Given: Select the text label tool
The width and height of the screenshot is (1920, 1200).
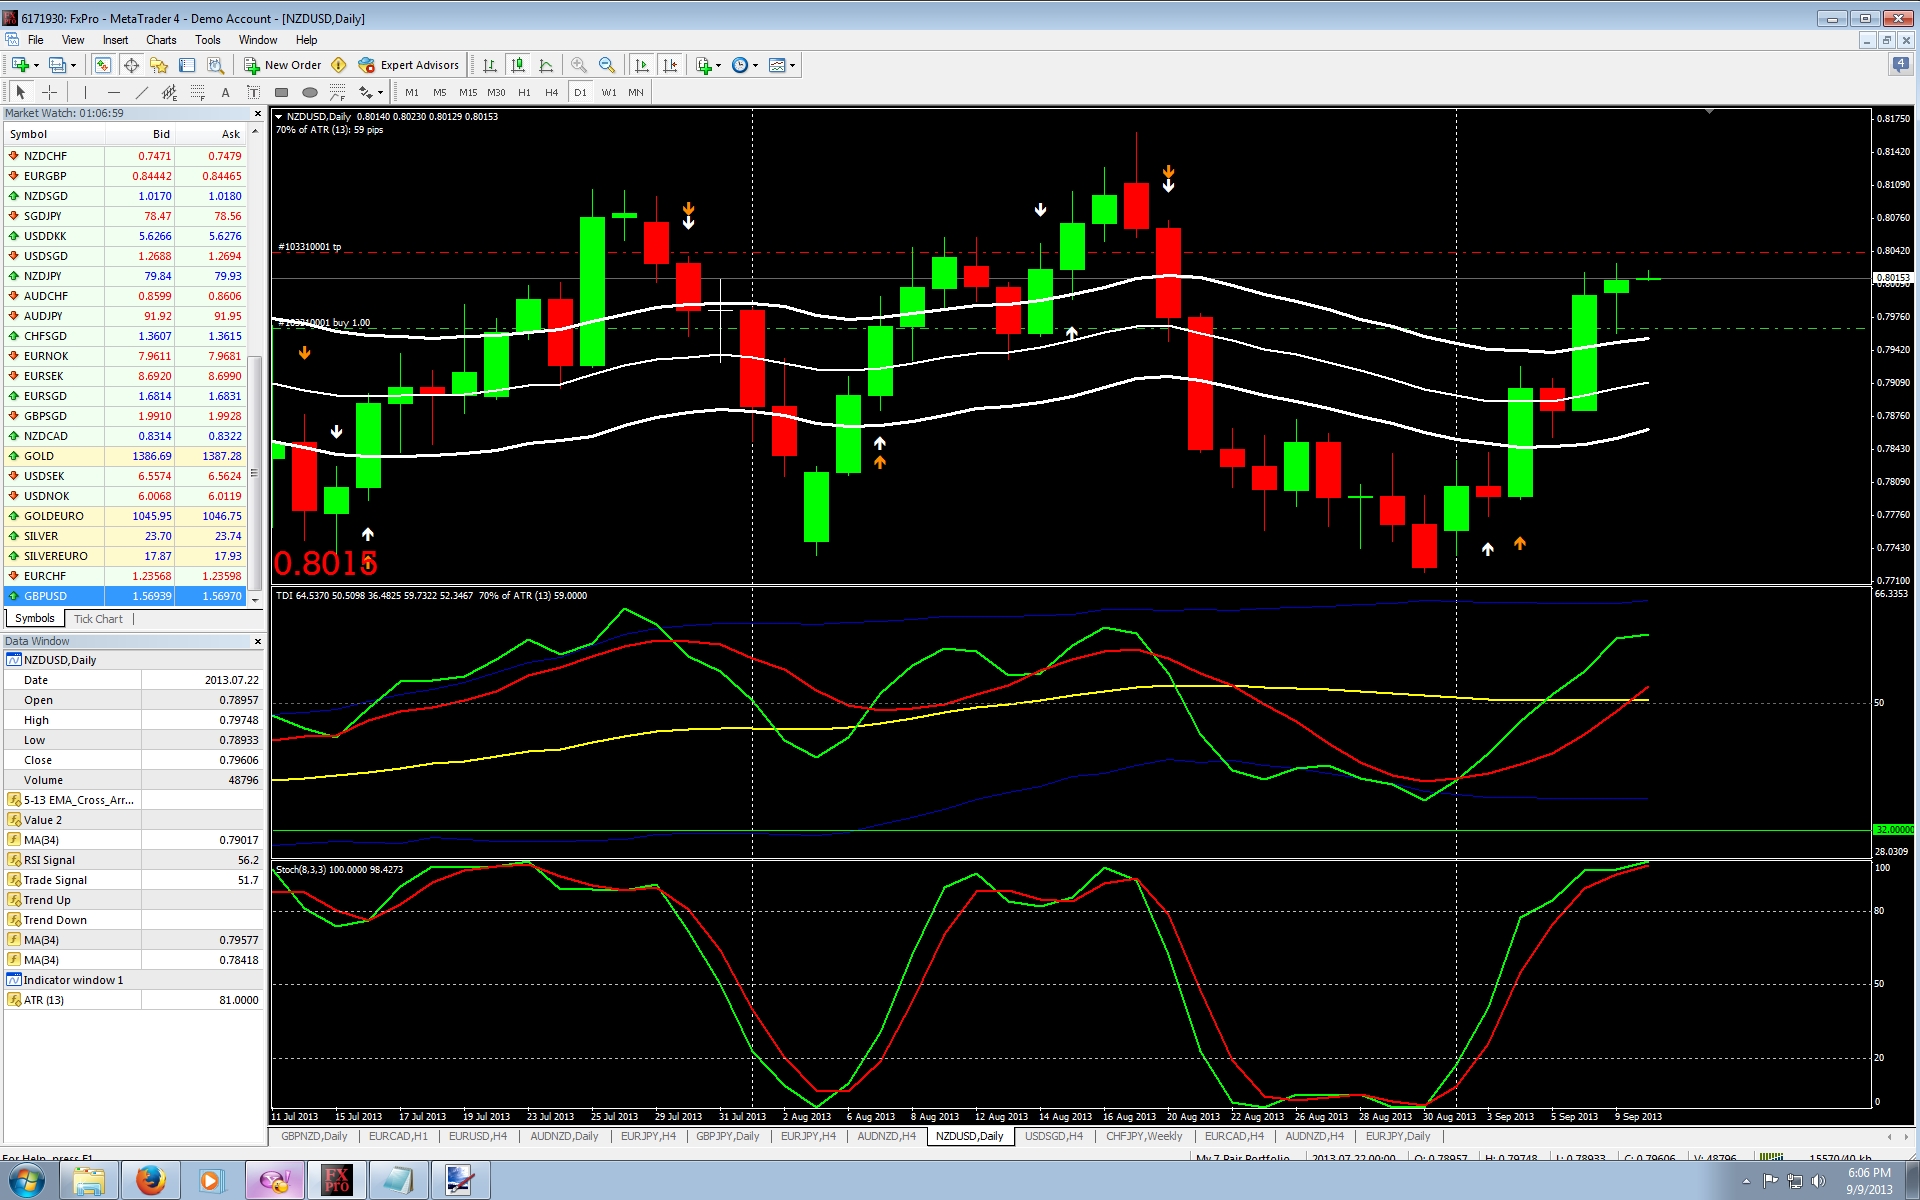Looking at the screenshot, I should tap(254, 92).
